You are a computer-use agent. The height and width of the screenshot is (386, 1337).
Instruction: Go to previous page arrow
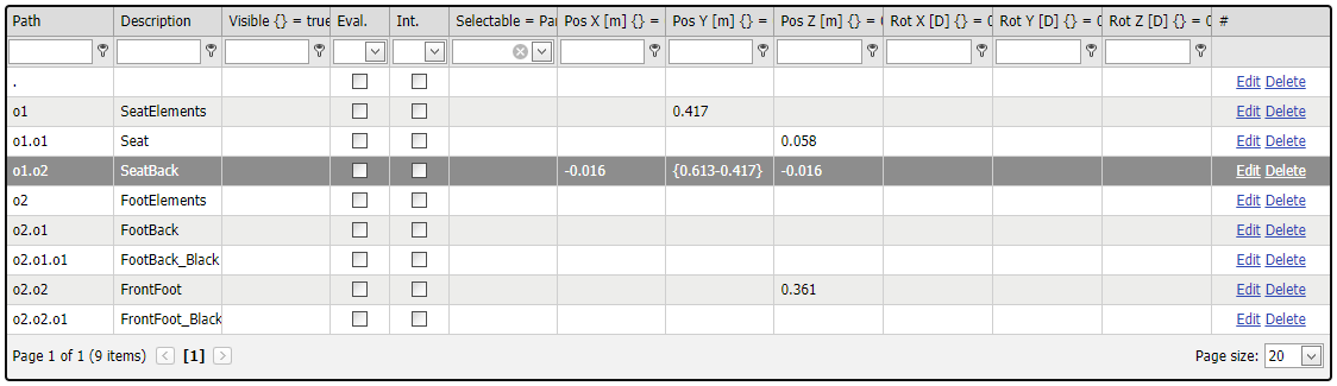166,356
